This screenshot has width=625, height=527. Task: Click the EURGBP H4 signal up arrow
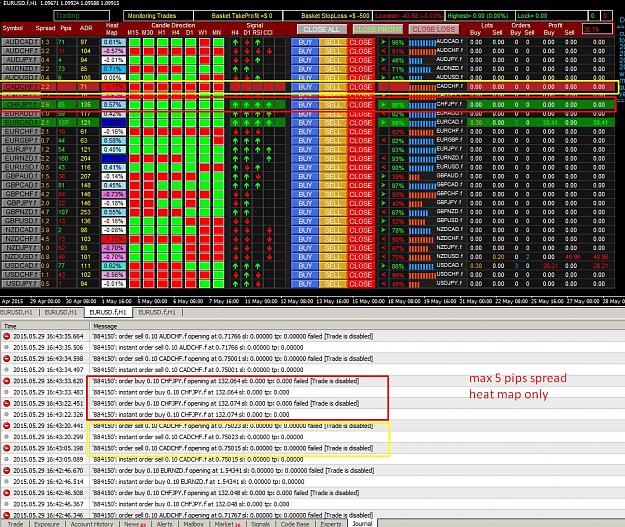236,141
